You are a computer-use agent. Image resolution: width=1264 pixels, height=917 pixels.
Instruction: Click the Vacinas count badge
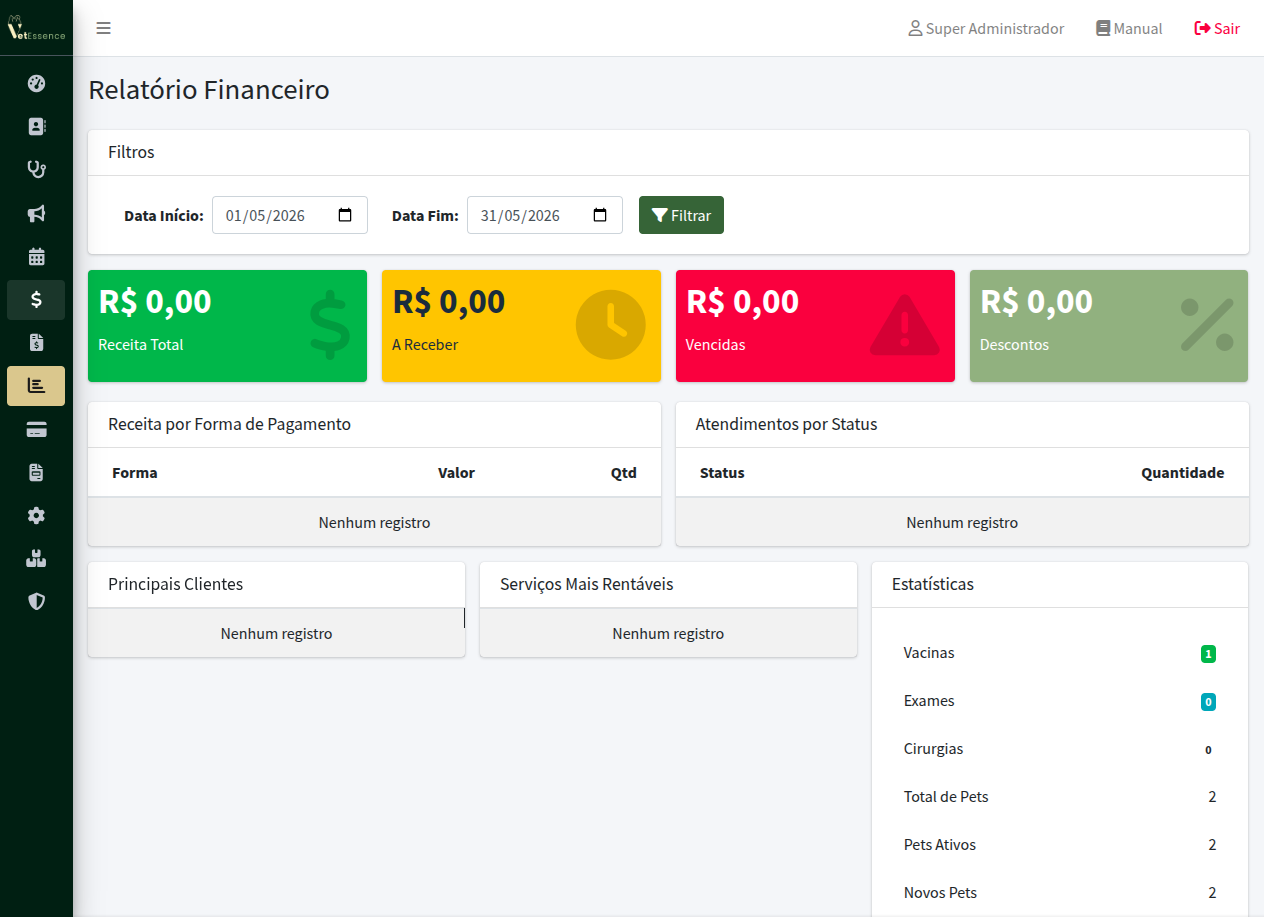[x=1208, y=654]
